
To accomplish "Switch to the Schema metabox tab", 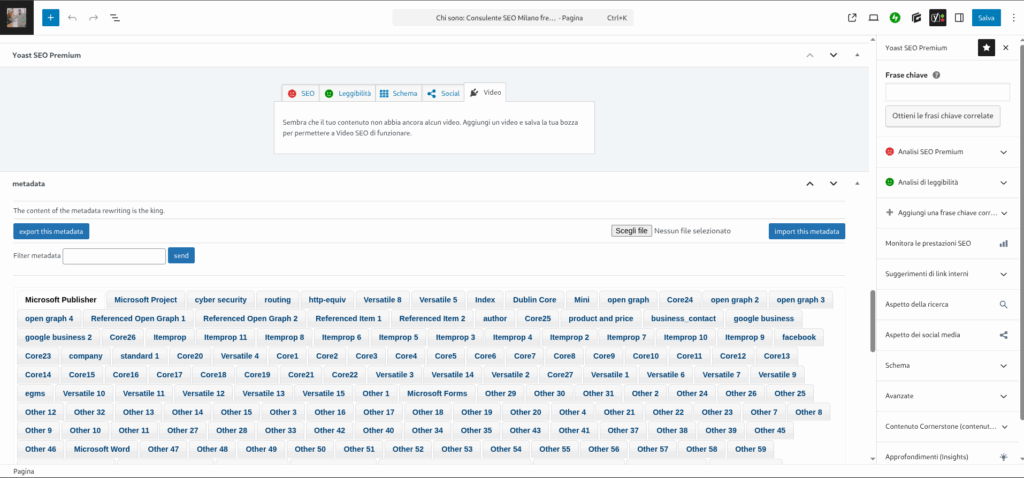I will click(398, 93).
